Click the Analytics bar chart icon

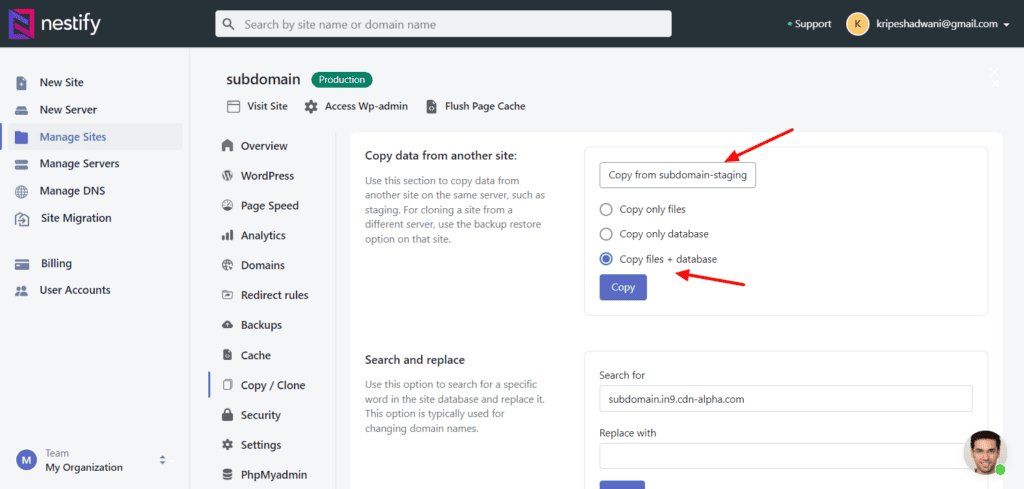click(227, 235)
